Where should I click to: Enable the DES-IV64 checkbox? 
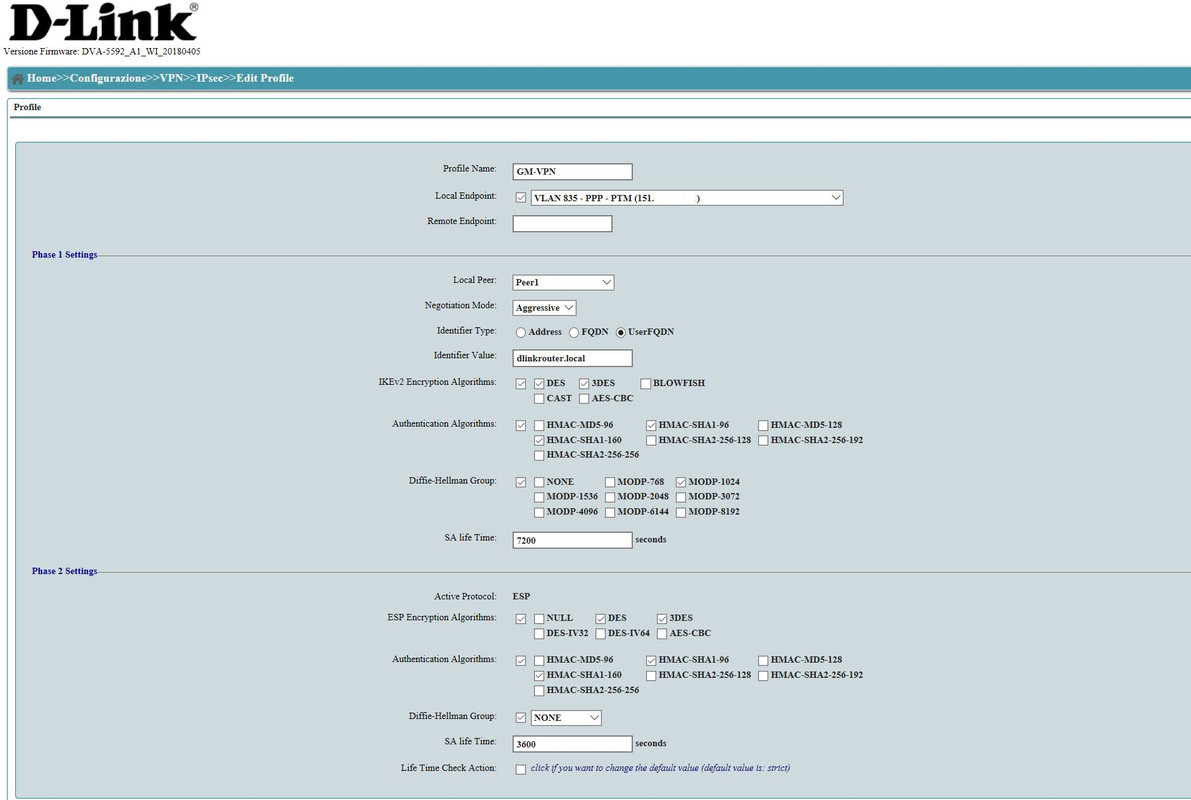[x=600, y=634]
